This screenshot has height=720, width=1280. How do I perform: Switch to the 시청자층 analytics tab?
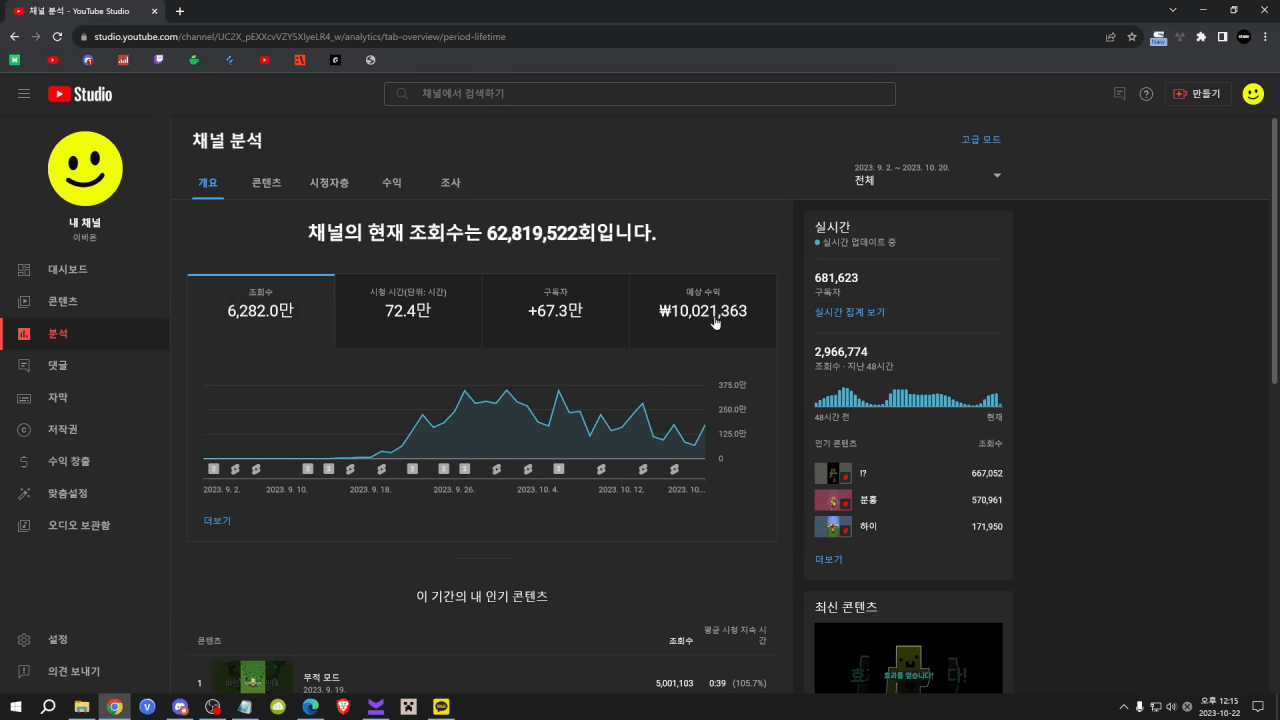coord(328,183)
